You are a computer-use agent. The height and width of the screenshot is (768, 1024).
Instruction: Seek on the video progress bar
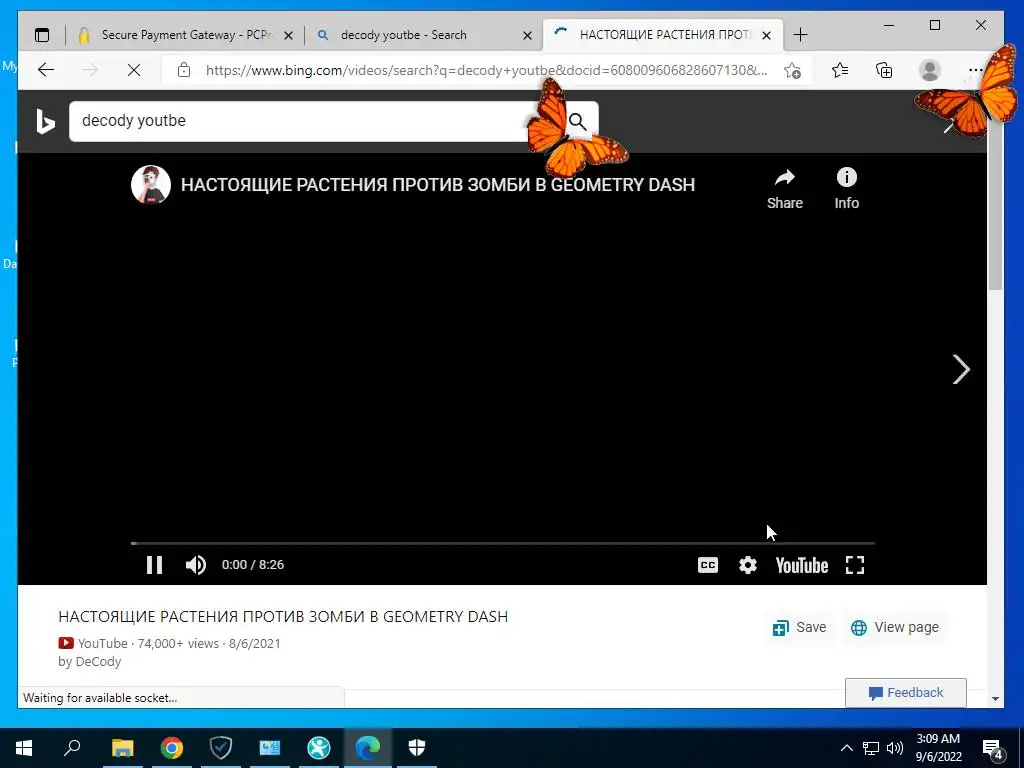502,543
